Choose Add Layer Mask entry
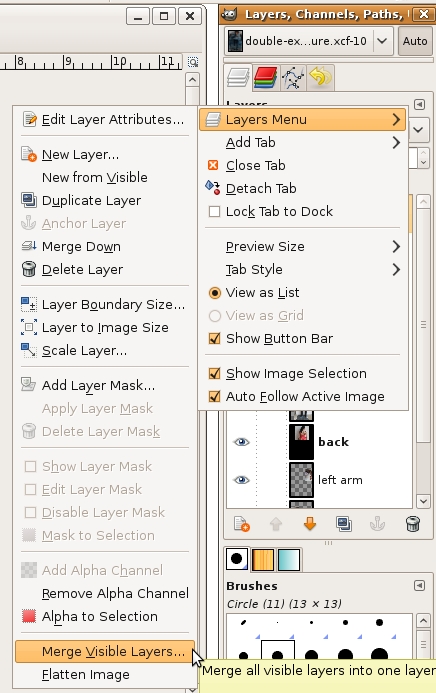This screenshot has height=693, width=436. (105, 385)
